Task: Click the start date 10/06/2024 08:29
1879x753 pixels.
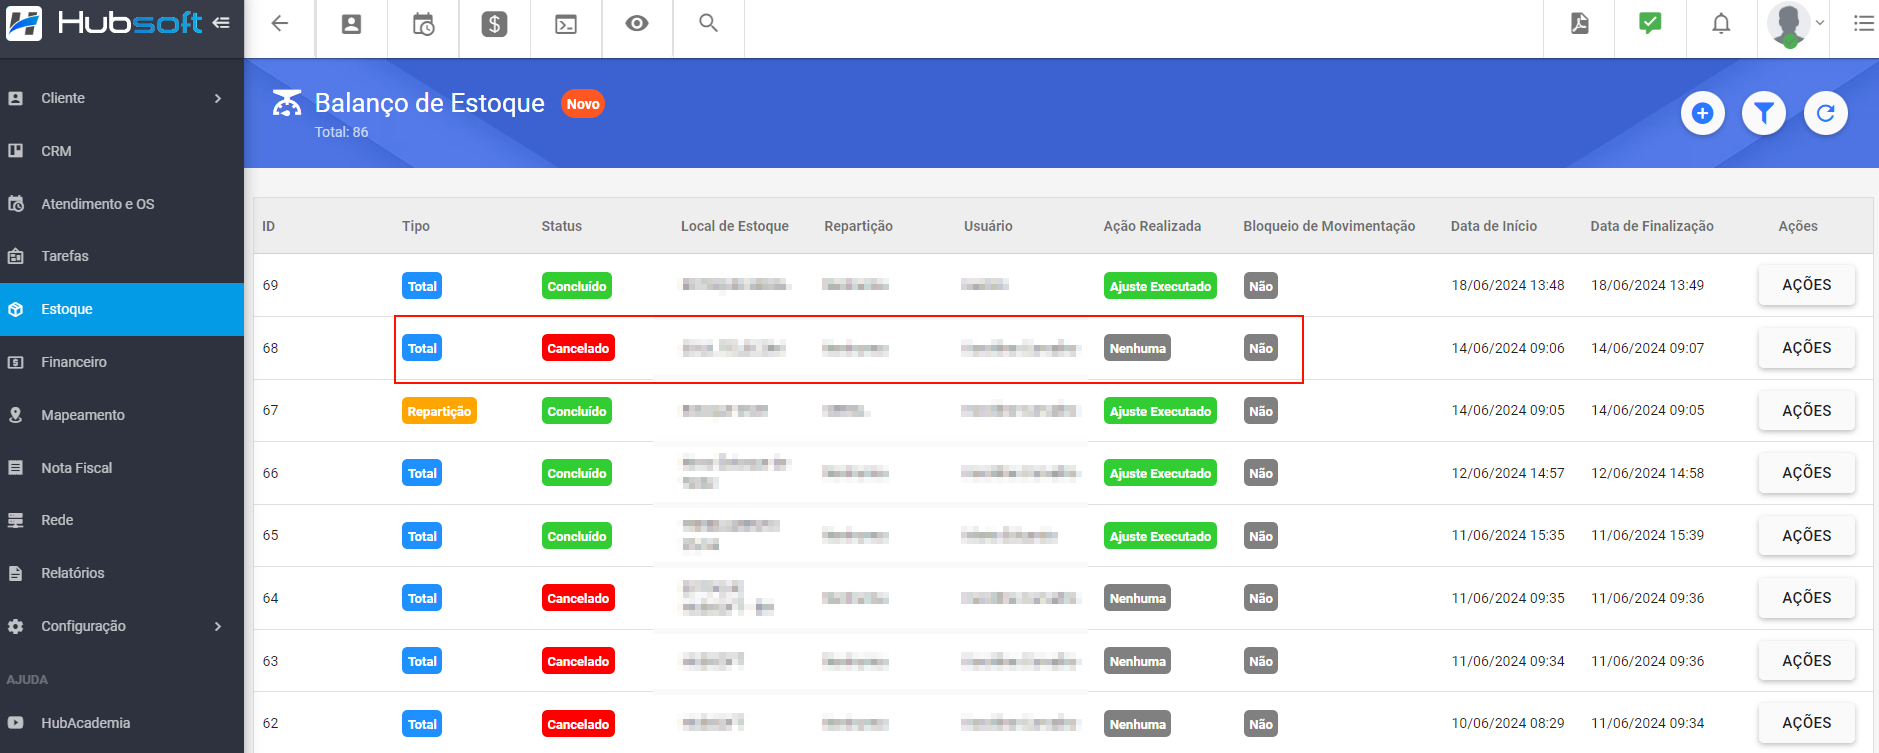Action: (1508, 723)
